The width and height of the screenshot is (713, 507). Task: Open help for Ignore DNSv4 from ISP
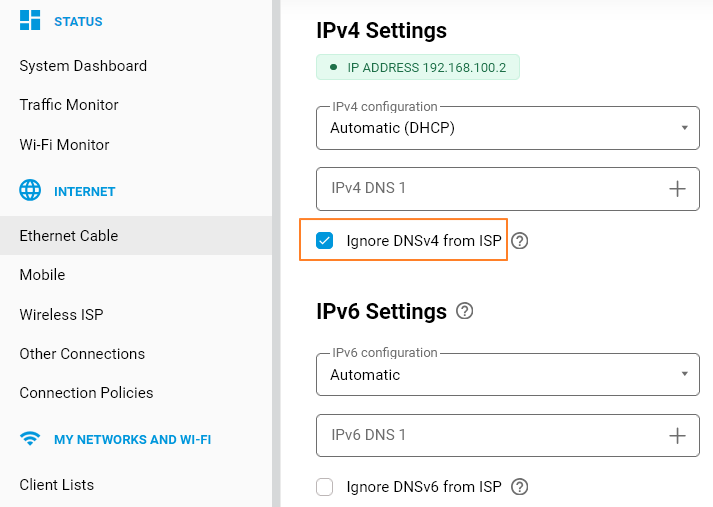click(519, 240)
